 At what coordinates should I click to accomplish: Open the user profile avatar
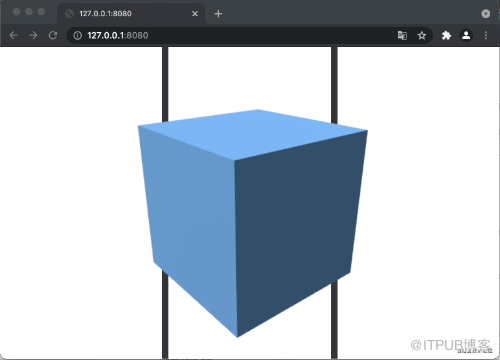click(466, 35)
